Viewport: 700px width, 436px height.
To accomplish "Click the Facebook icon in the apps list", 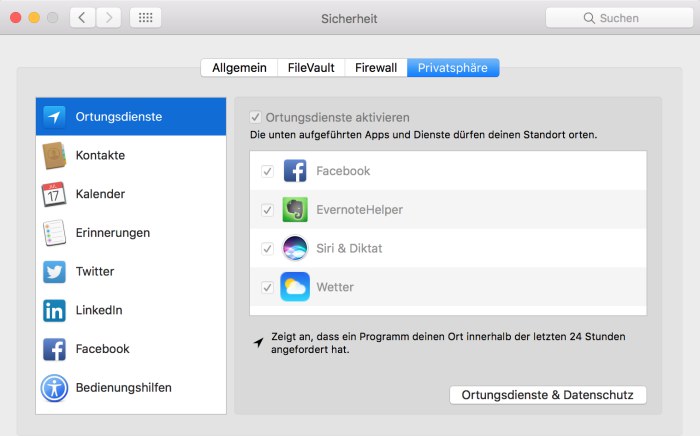I will [295, 170].
